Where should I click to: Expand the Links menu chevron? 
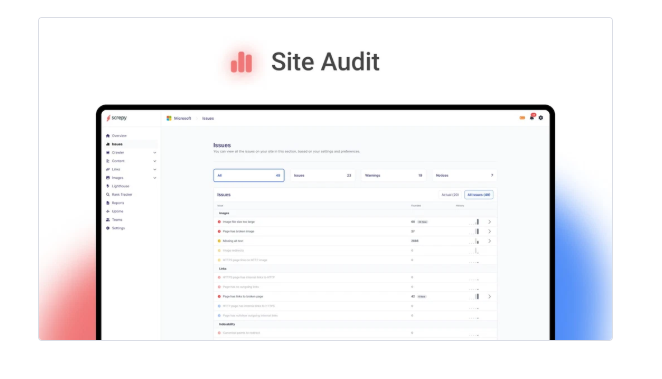[x=155, y=170]
